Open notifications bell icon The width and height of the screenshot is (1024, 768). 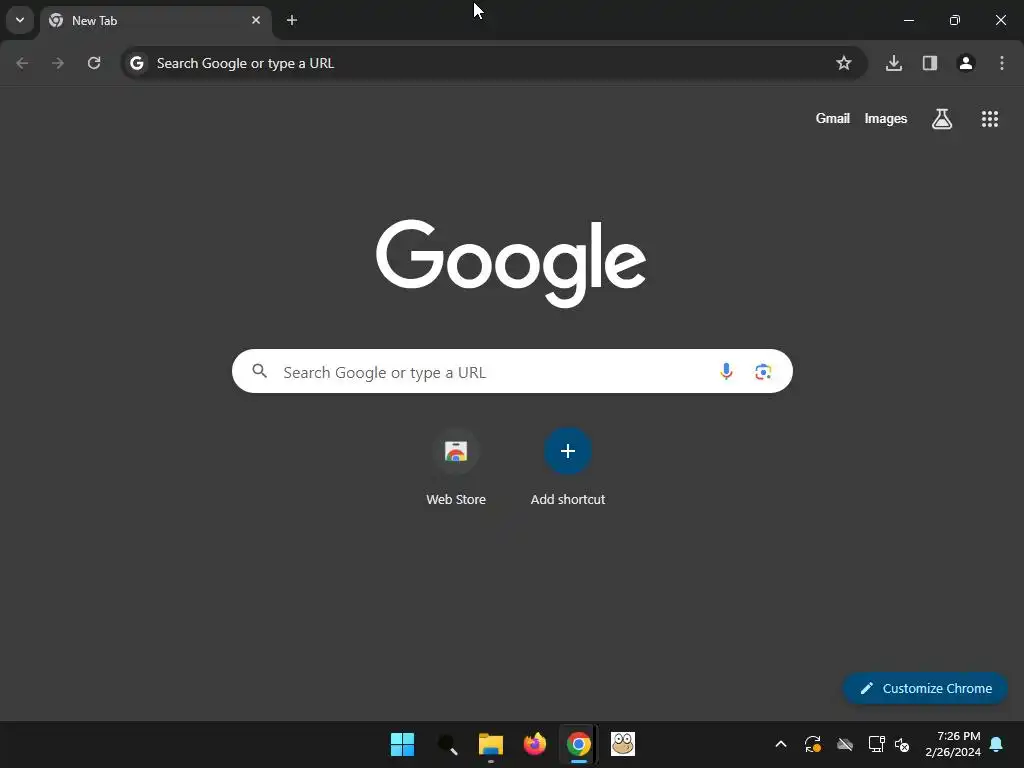point(997,744)
